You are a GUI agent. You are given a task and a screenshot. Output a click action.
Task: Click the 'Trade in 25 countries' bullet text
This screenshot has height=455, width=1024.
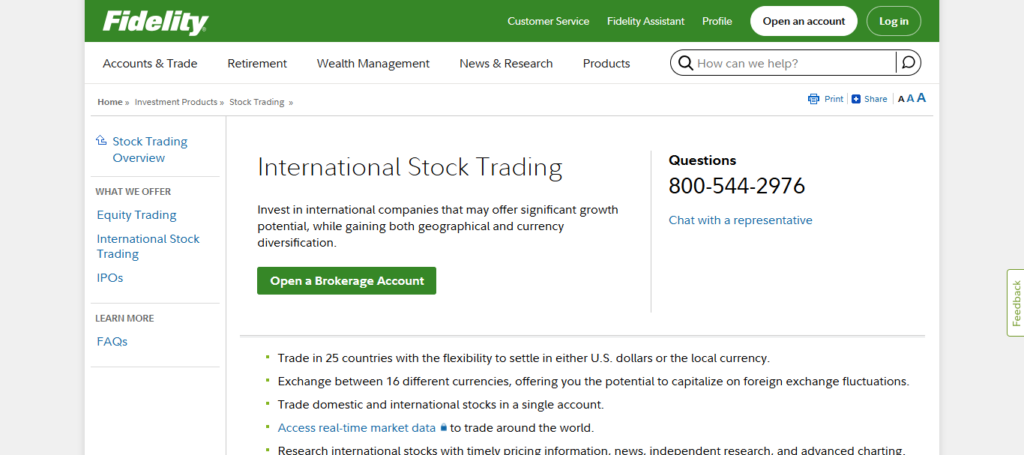(524, 358)
